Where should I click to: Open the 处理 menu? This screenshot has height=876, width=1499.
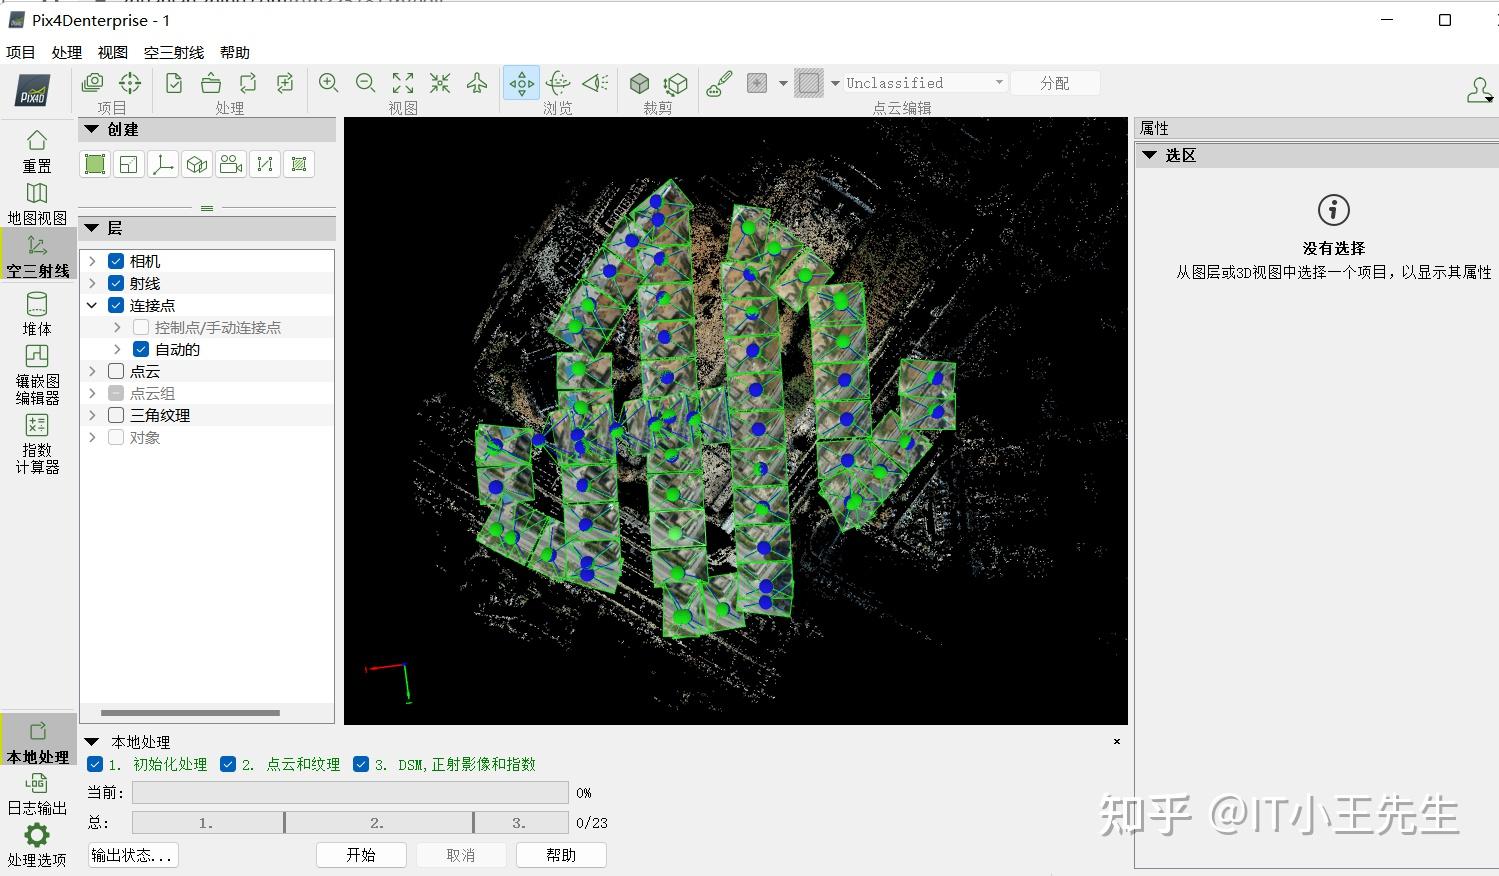coord(66,52)
